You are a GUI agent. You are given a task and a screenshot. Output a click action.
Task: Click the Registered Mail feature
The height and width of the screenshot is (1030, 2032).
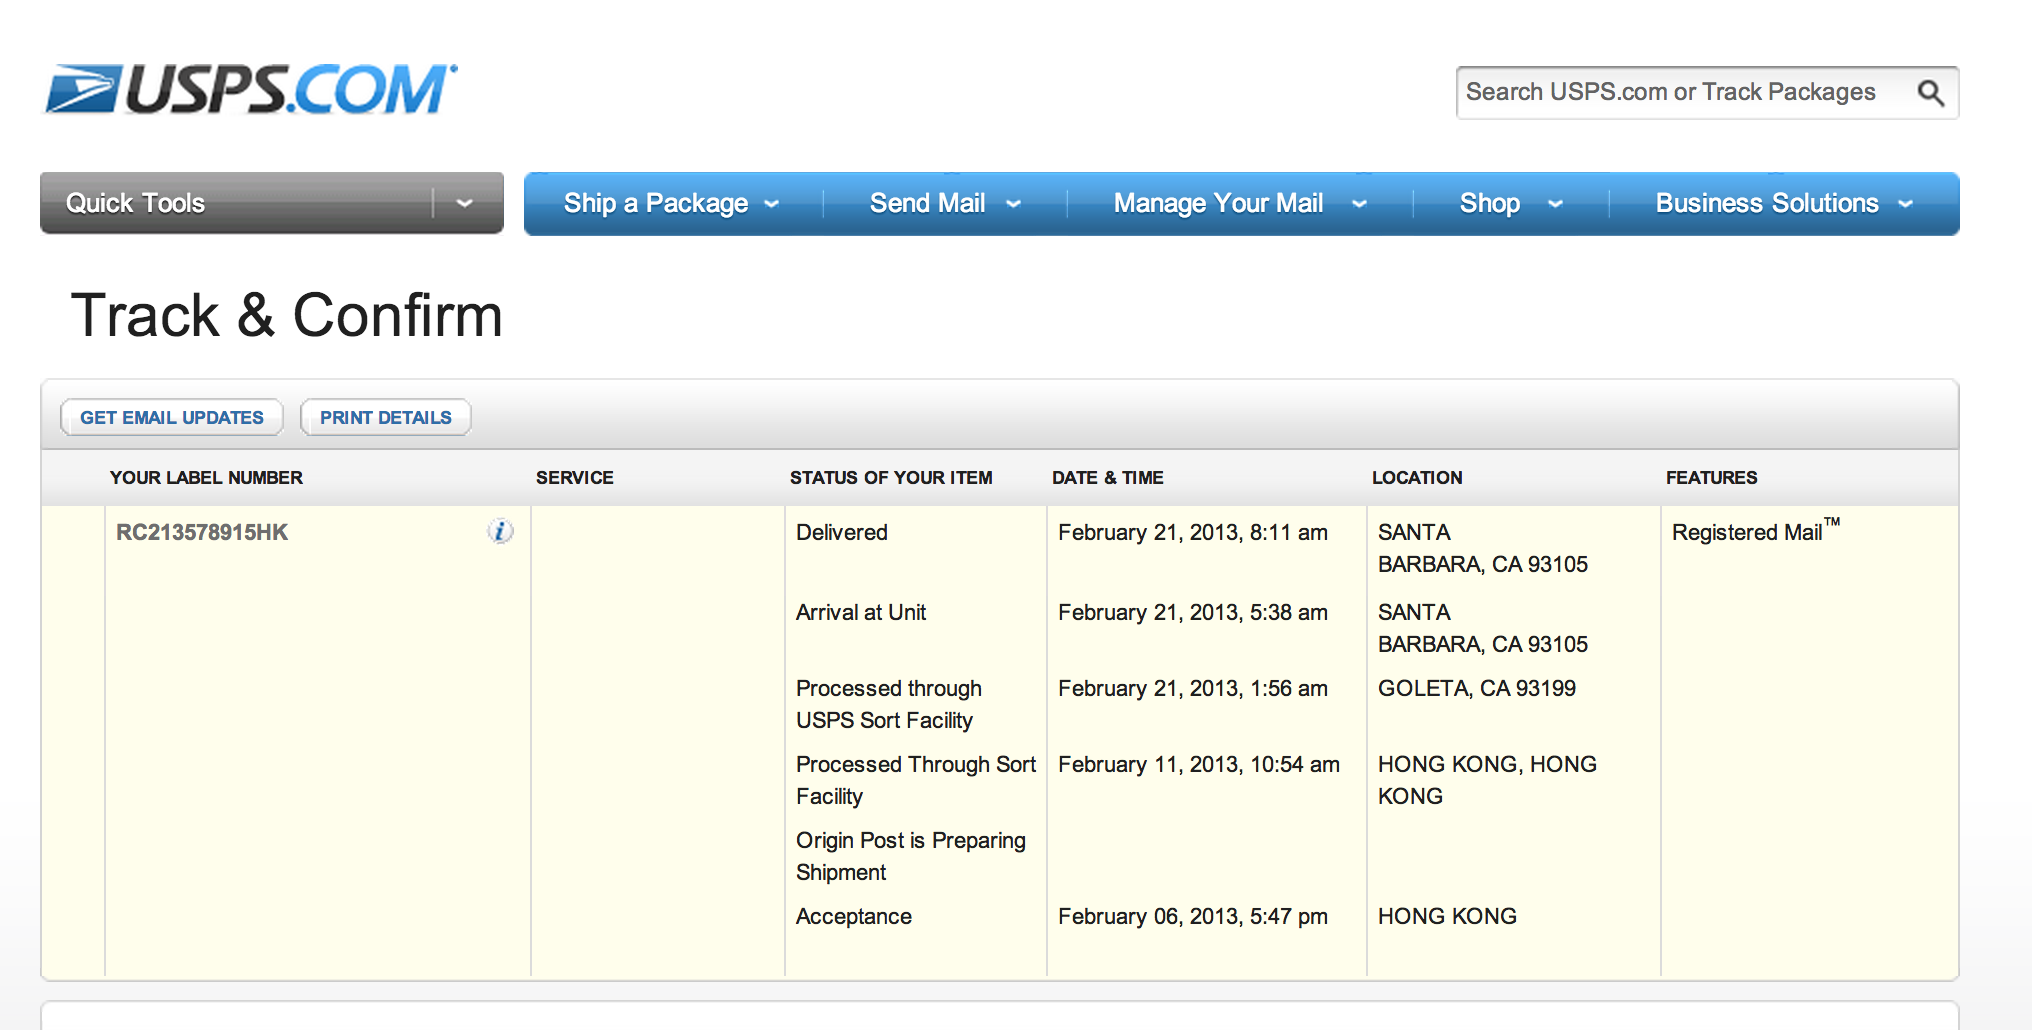pos(1756,530)
